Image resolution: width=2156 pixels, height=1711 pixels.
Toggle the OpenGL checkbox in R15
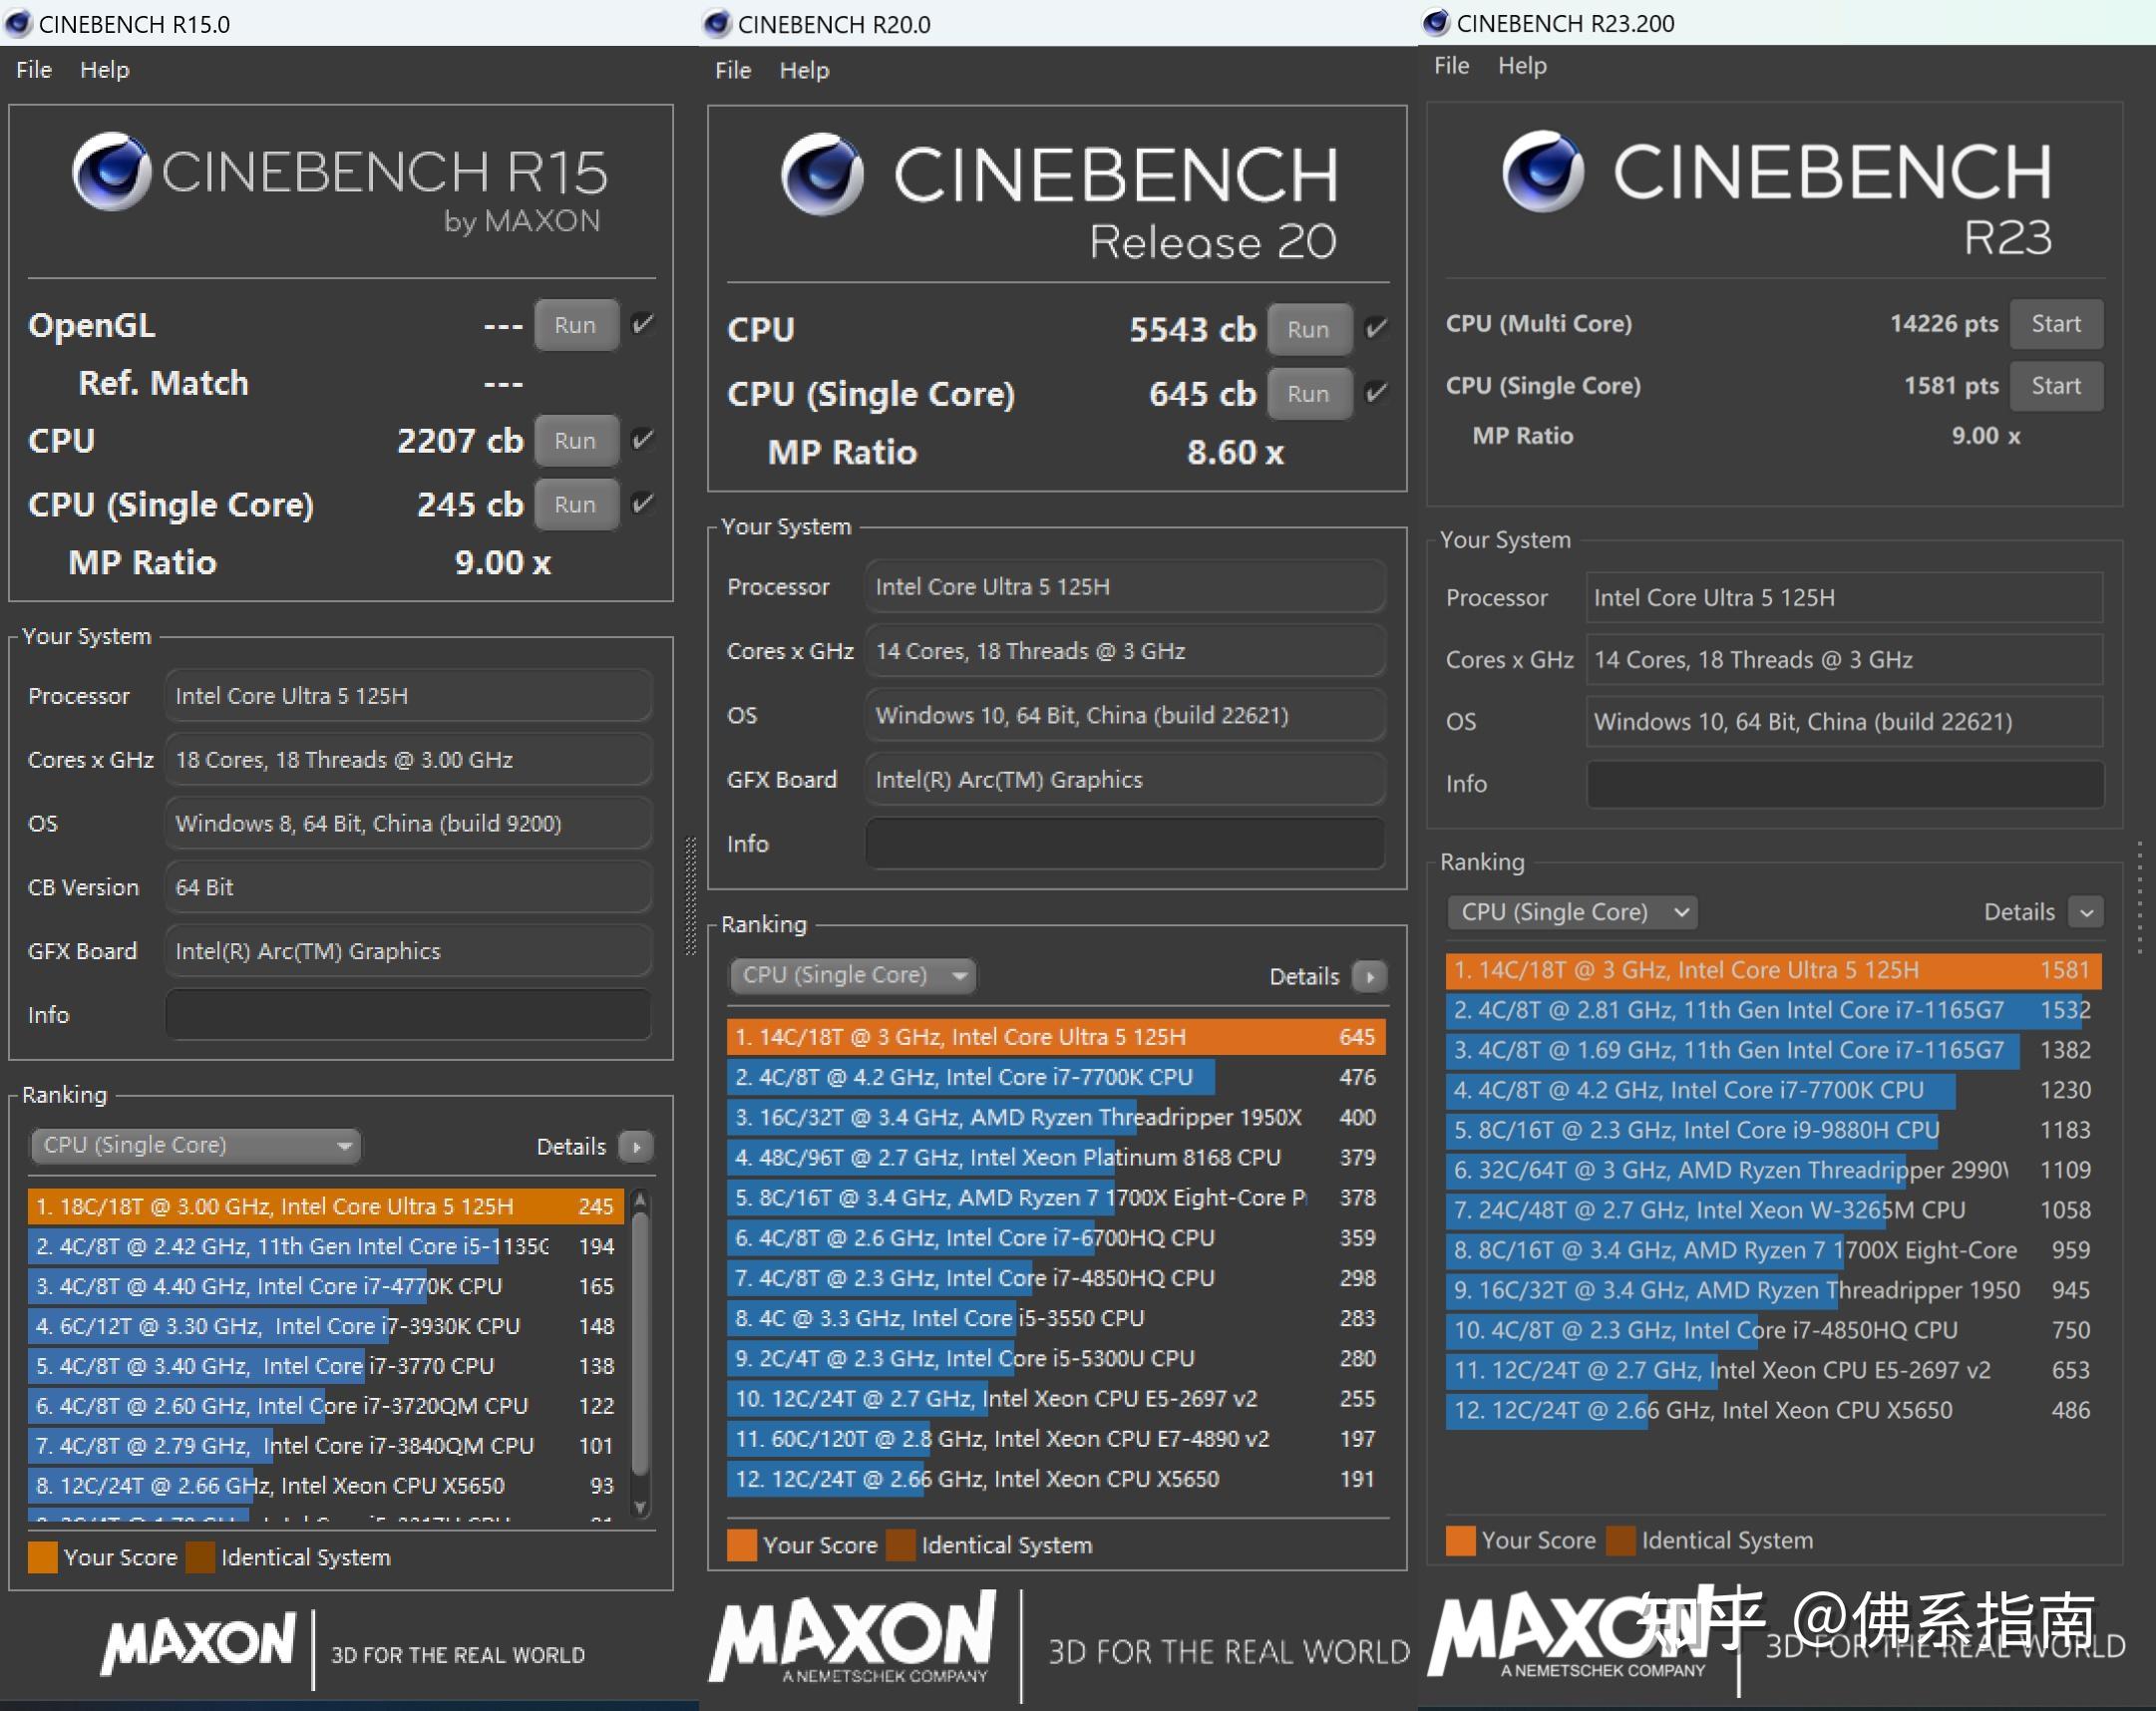point(643,324)
